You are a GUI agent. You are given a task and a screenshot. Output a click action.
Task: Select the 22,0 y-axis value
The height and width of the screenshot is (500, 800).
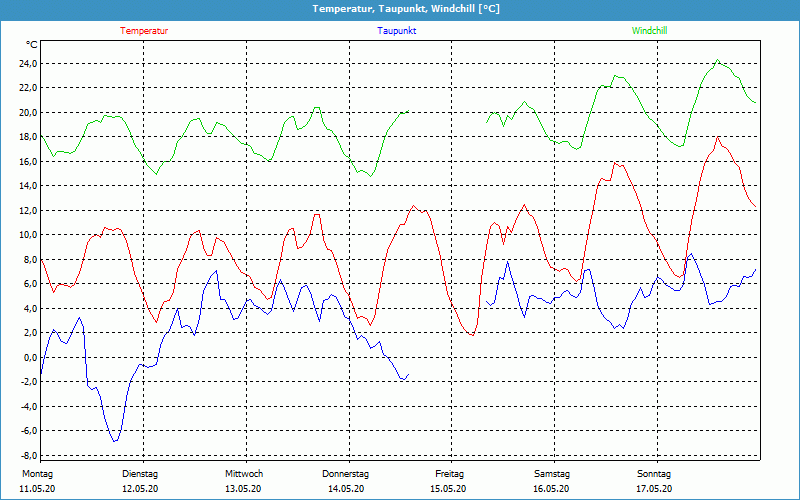coord(28,88)
